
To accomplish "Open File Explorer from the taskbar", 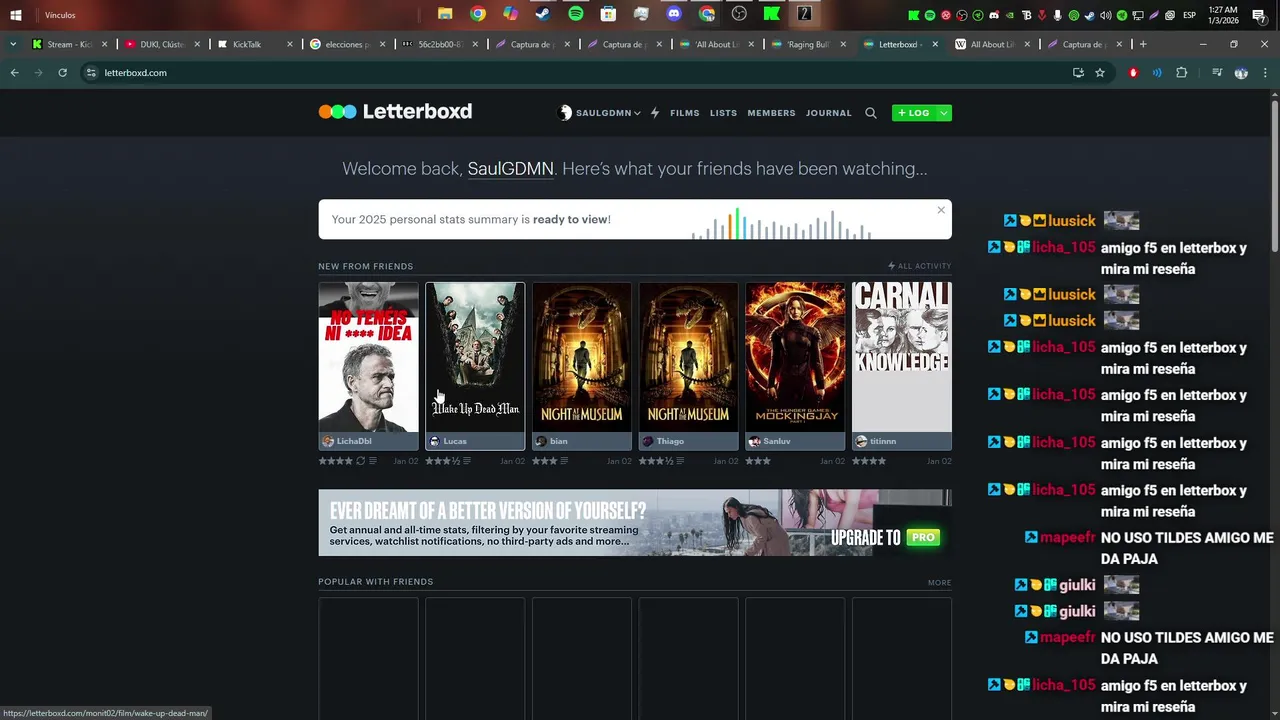I will [445, 14].
